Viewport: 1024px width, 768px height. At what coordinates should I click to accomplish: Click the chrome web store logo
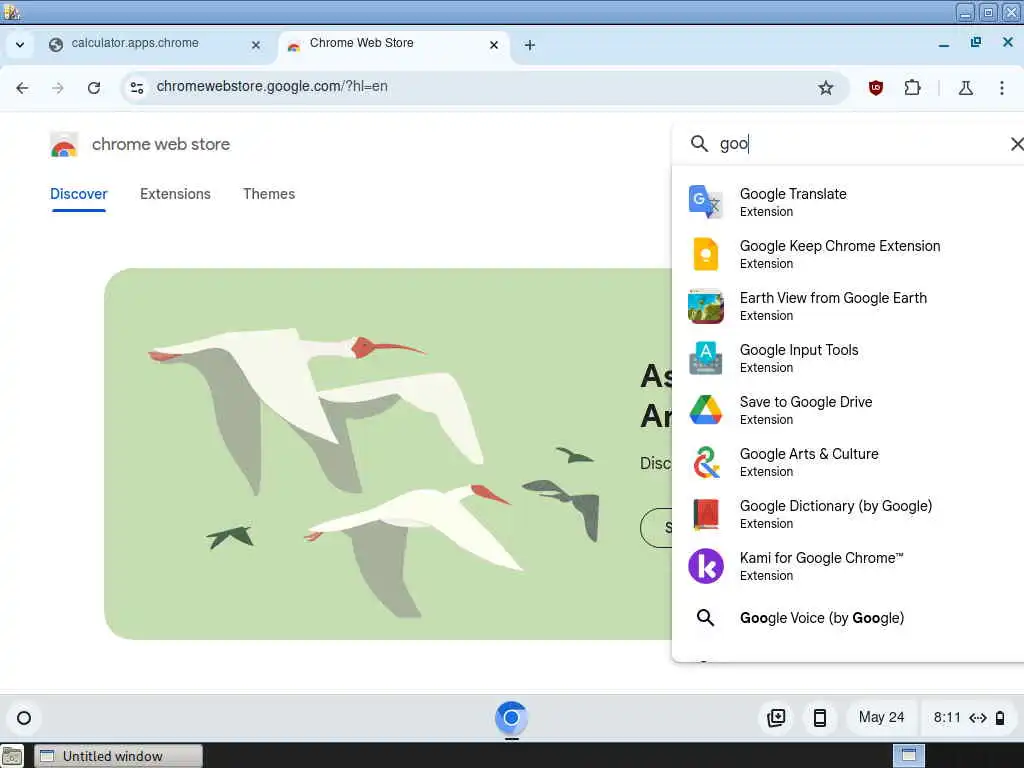pos(64,144)
